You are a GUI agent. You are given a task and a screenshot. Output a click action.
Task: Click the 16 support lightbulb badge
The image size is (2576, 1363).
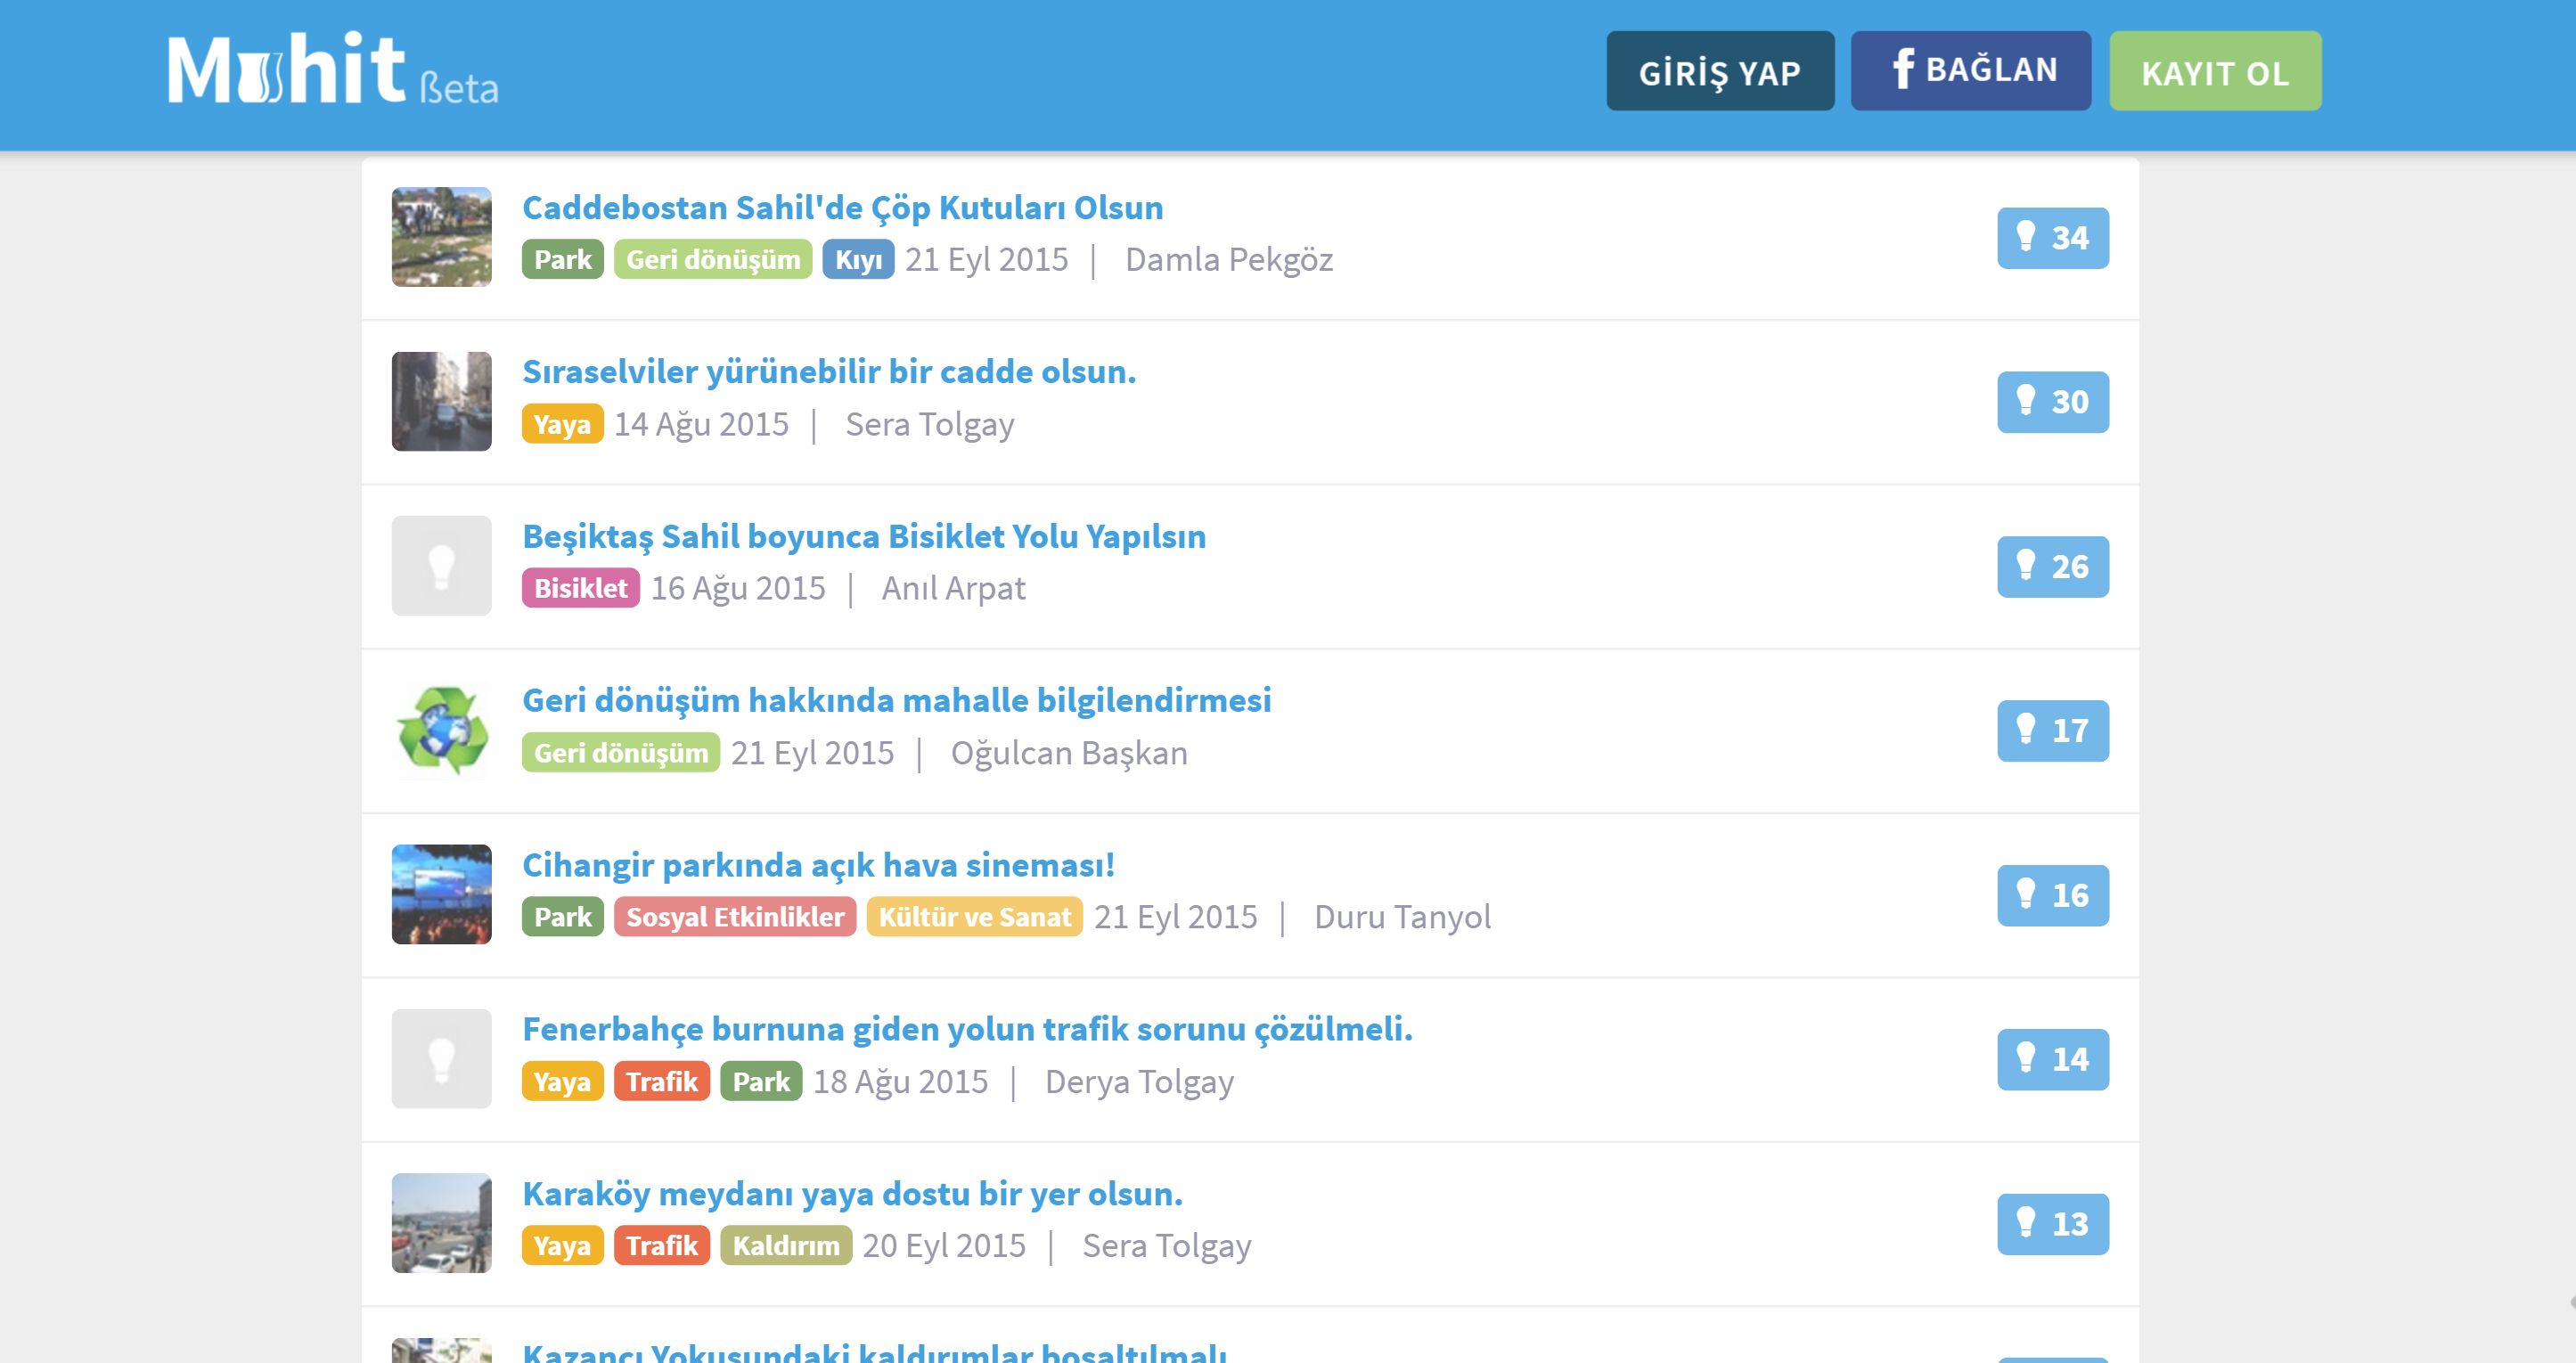coord(2052,895)
